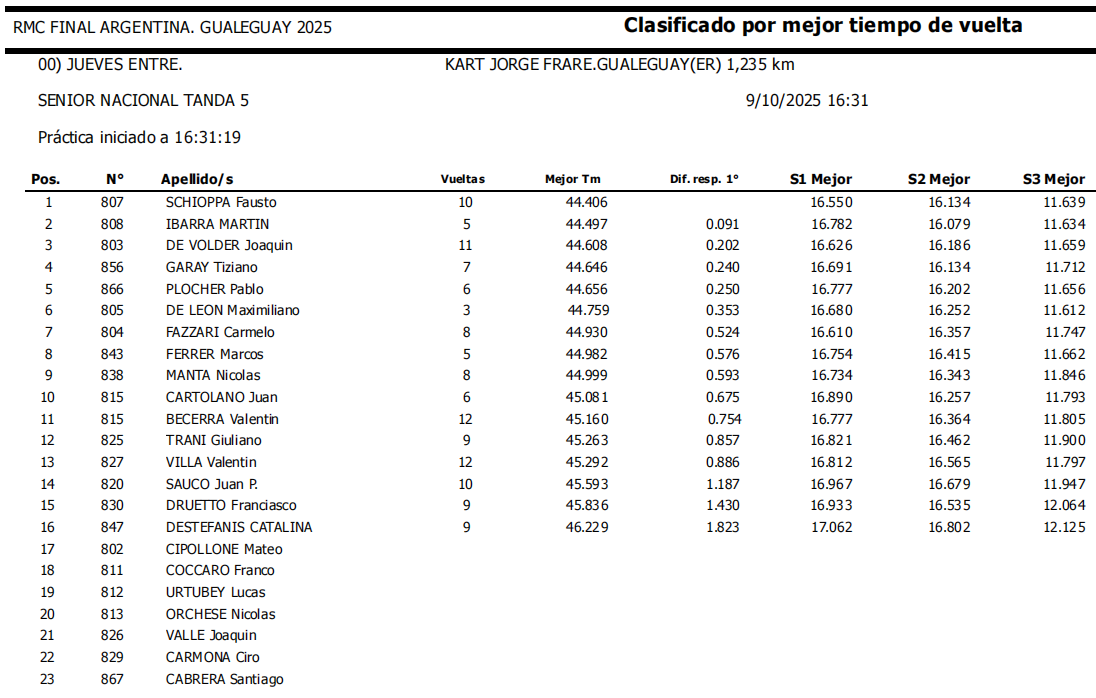
Task: Click the 'Clasificado por mejor tiempo de vuelta' heading
Action: click(822, 26)
